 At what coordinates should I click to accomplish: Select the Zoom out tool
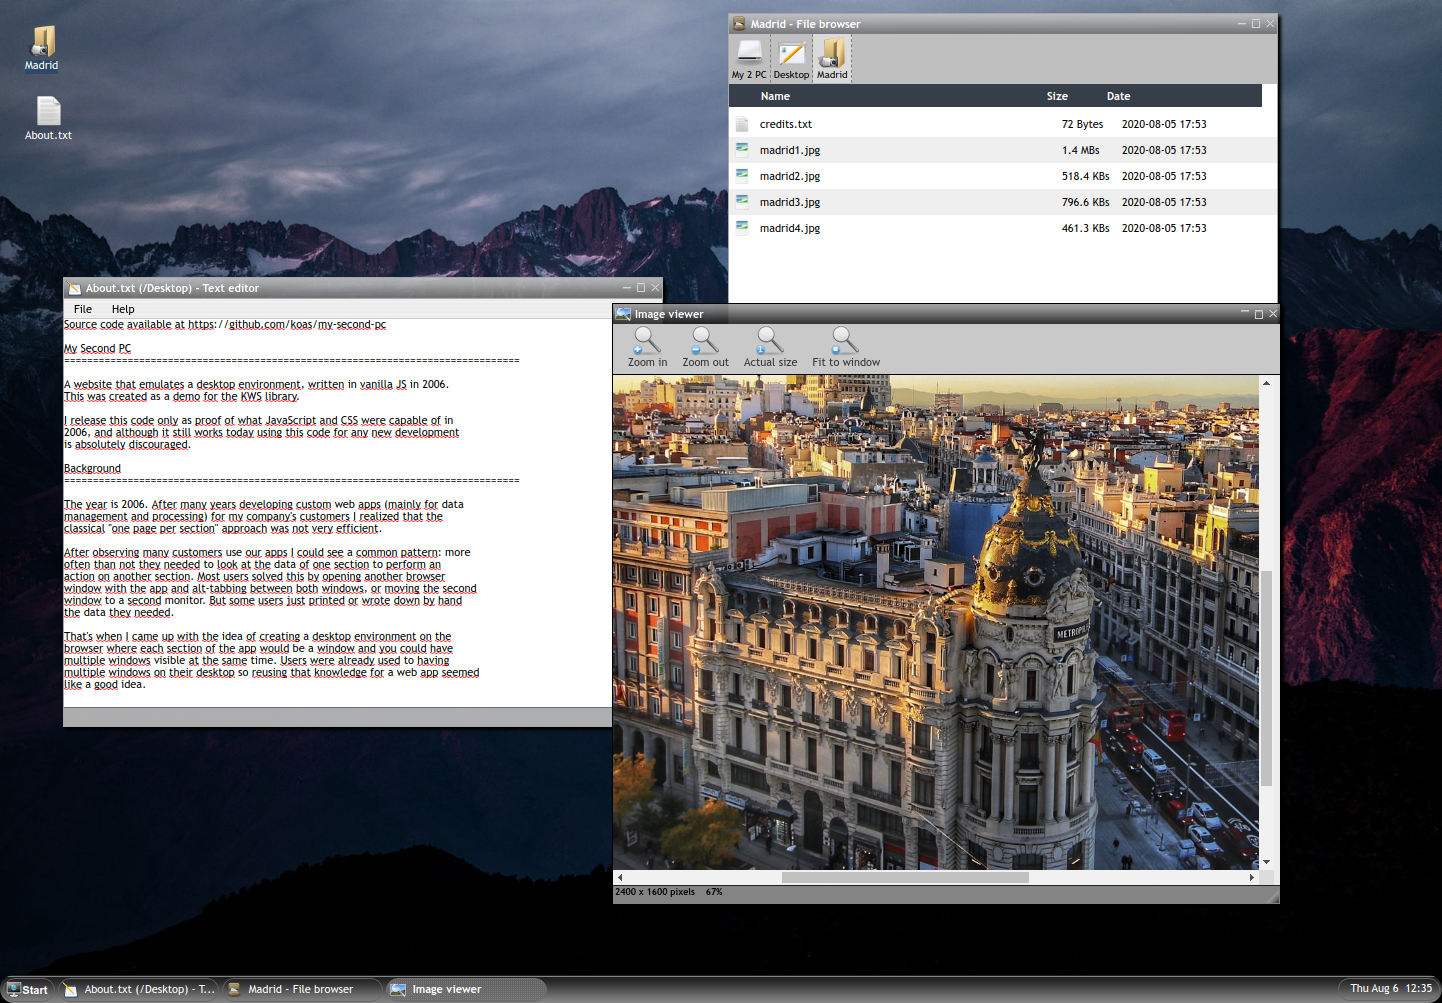pyautogui.click(x=705, y=346)
